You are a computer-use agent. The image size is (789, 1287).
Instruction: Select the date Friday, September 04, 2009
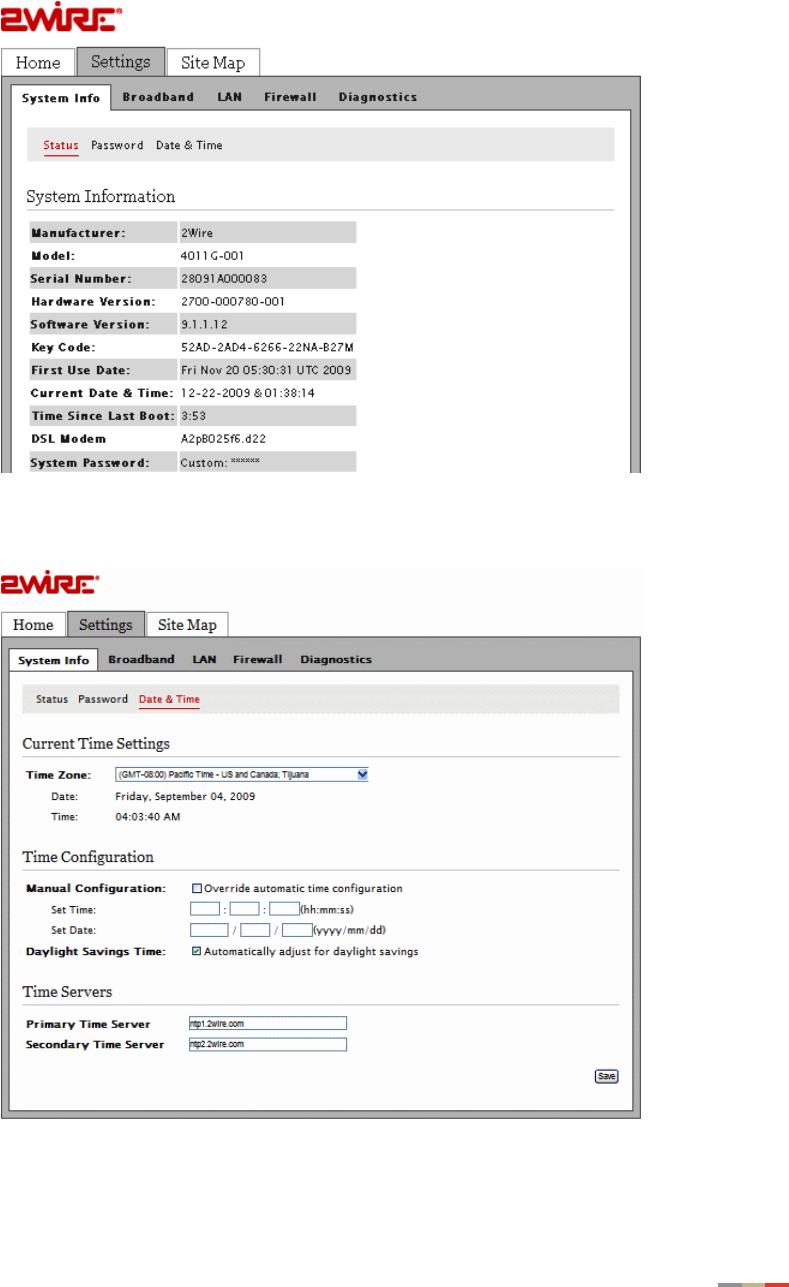click(x=185, y=797)
